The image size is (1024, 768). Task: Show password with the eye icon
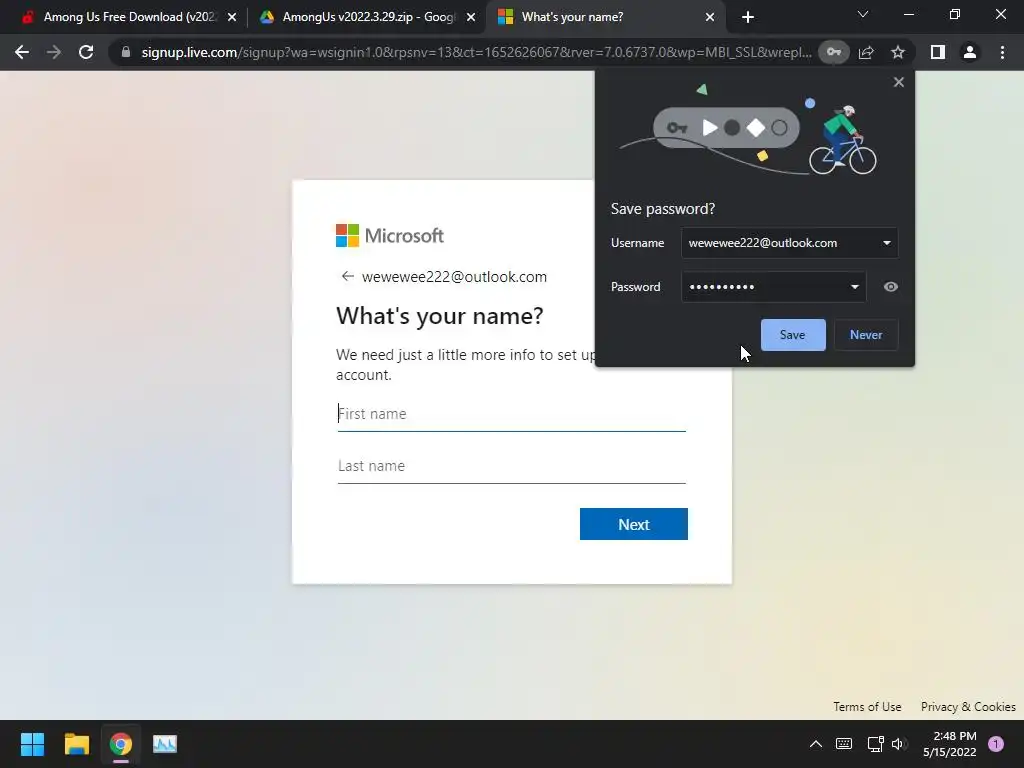coord(890,287)
